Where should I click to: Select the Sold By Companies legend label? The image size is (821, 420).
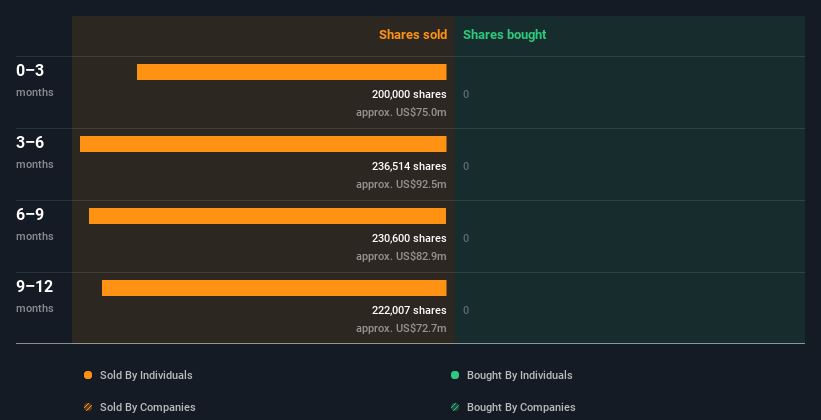point(148,407)
